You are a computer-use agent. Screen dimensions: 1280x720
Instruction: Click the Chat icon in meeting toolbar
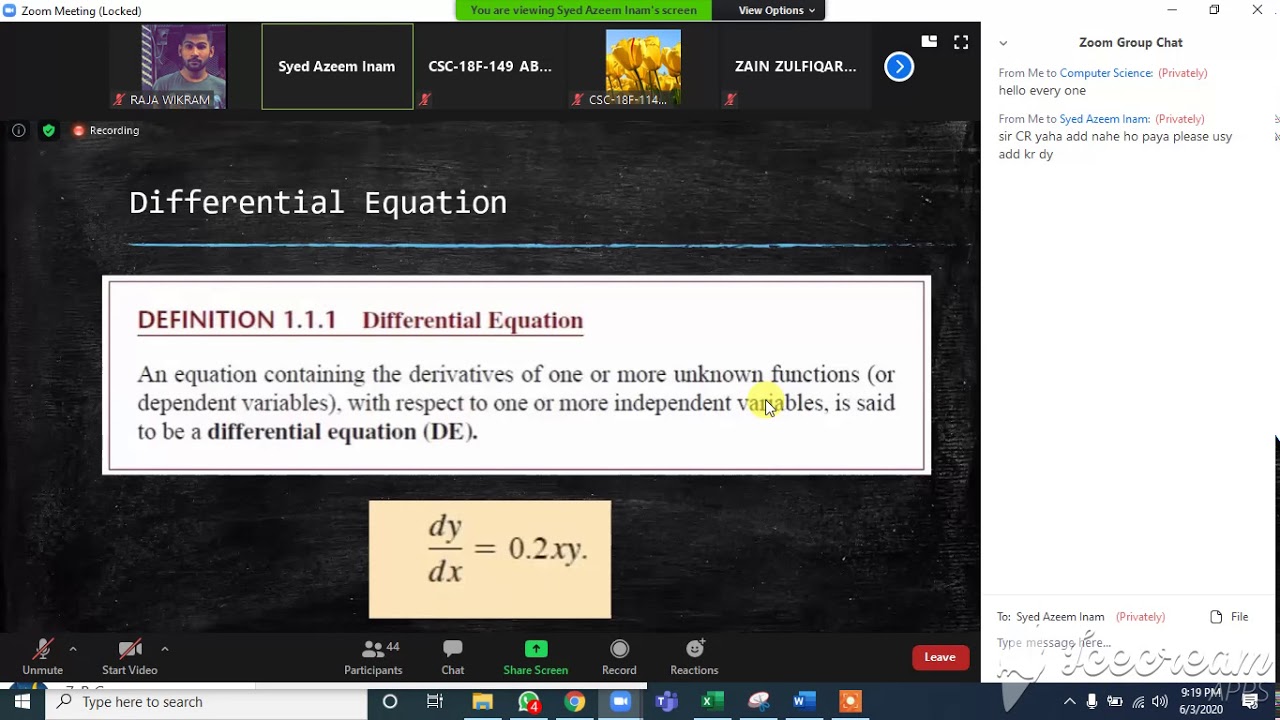[x=452, y=650]
